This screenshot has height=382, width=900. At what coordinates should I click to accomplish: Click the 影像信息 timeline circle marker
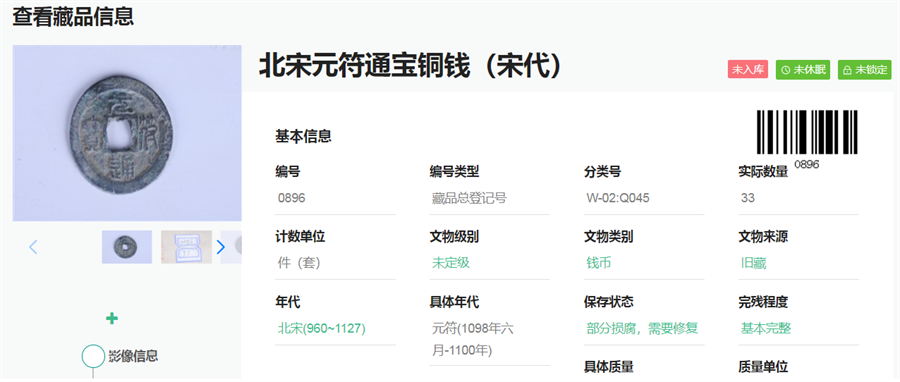[93, 356]
